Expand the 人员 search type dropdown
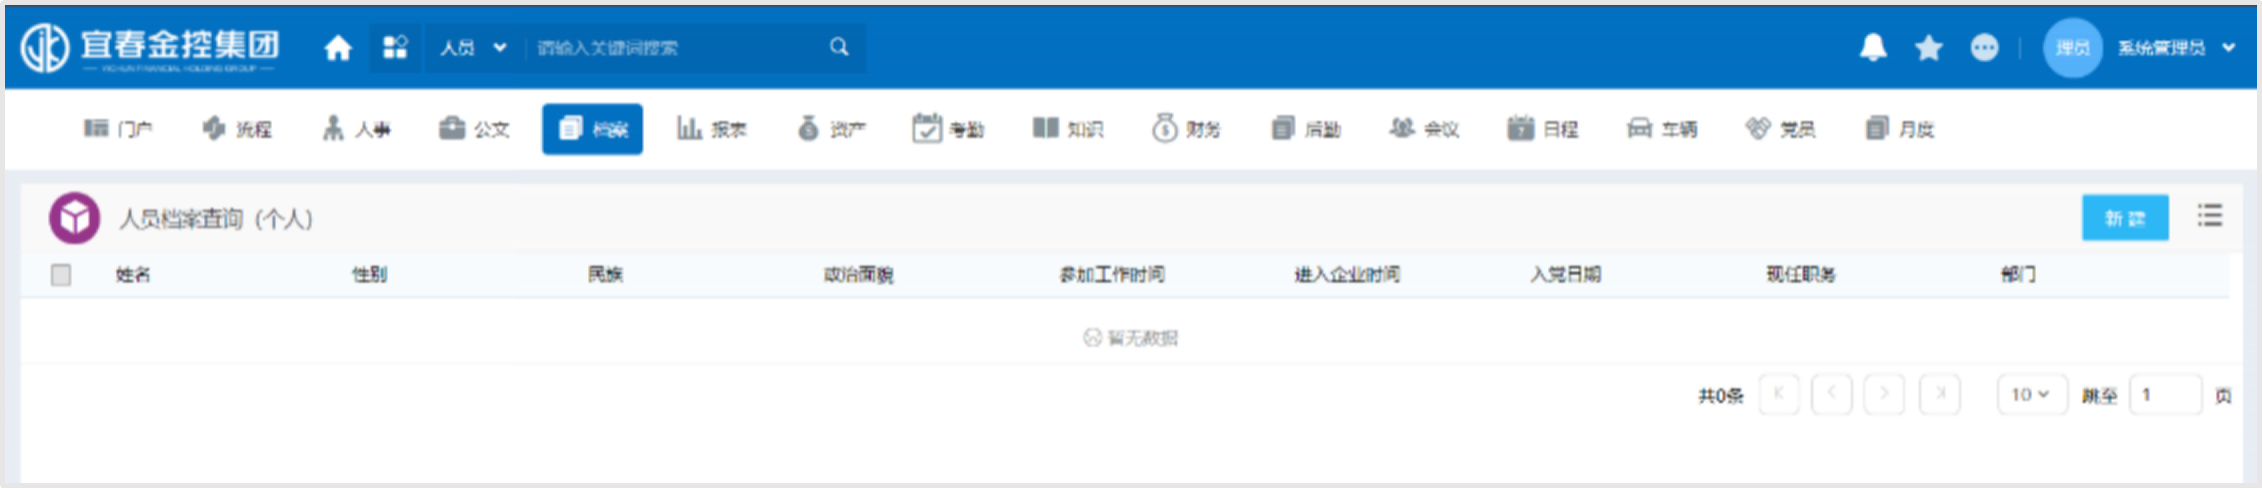 click(x=473, y=47)
